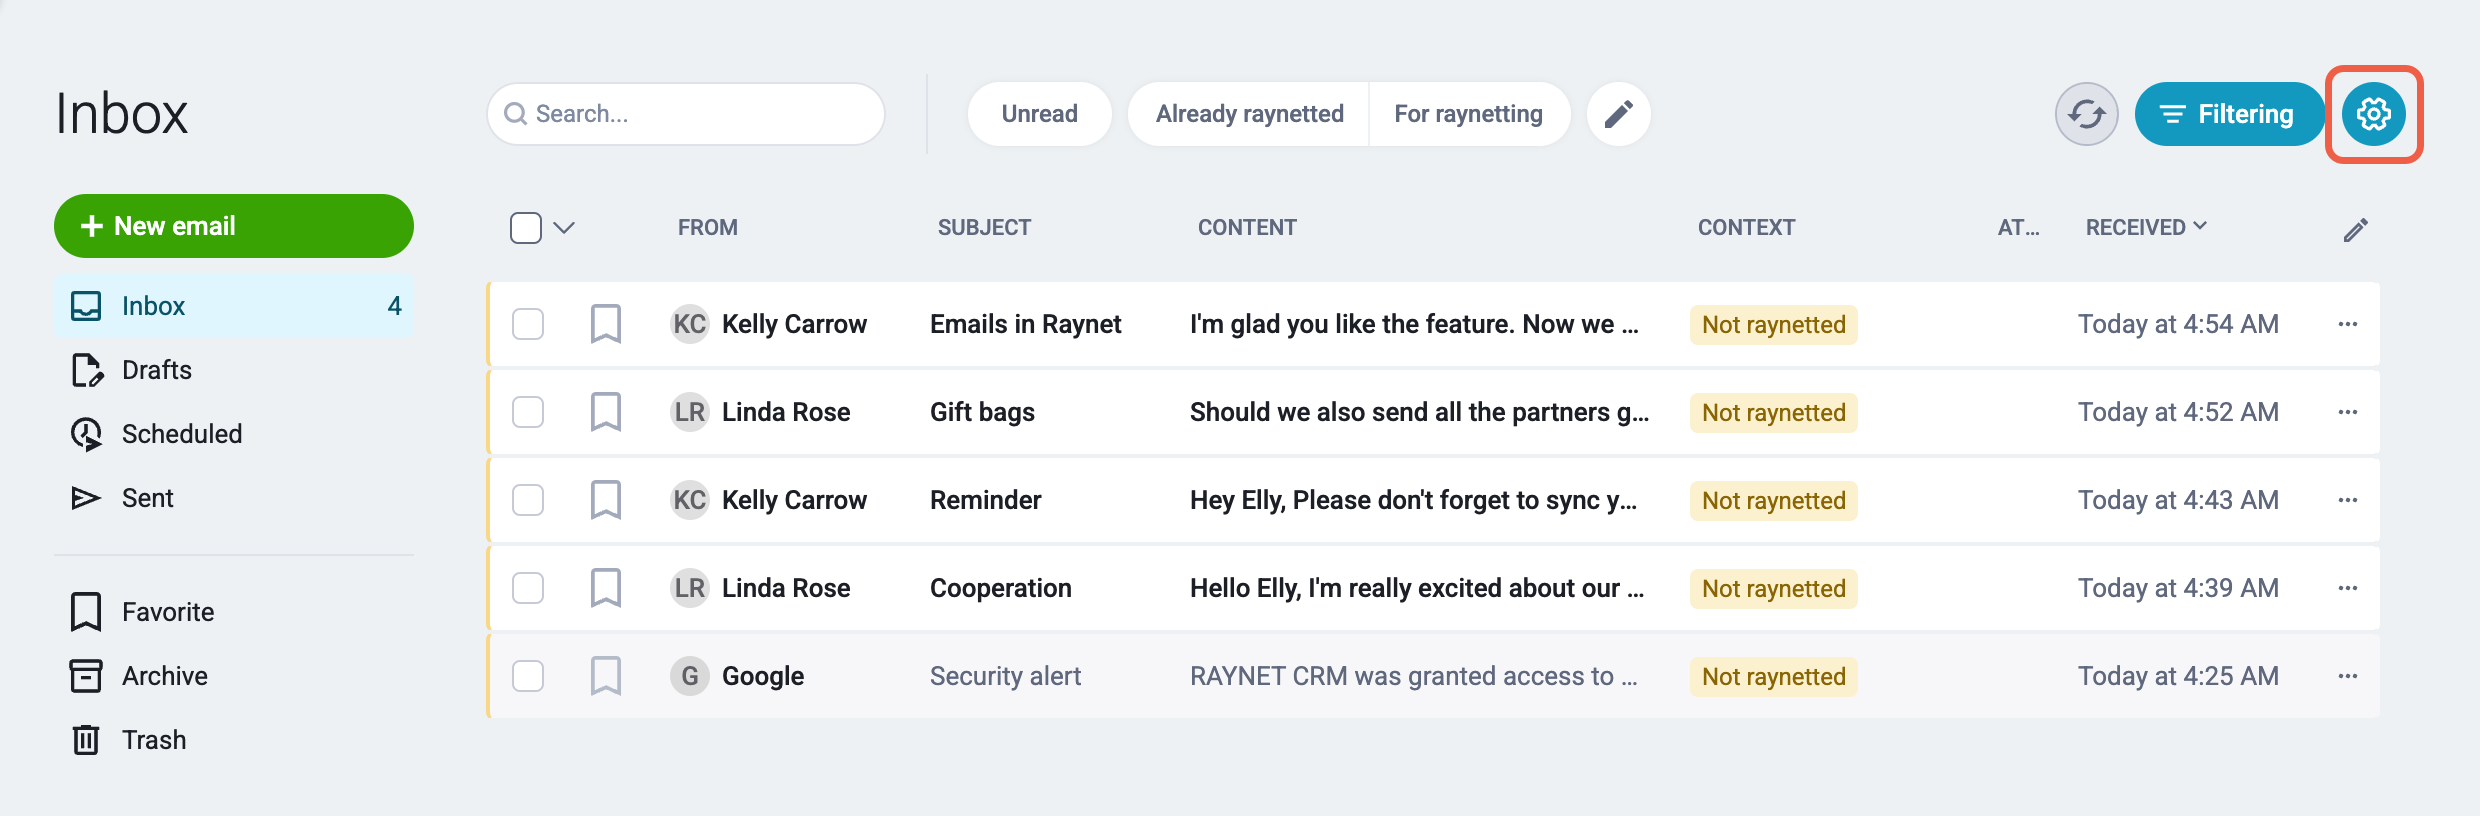
Task: Click the Today at 4:39 AM timestamp
Action: coord(2178,588)
